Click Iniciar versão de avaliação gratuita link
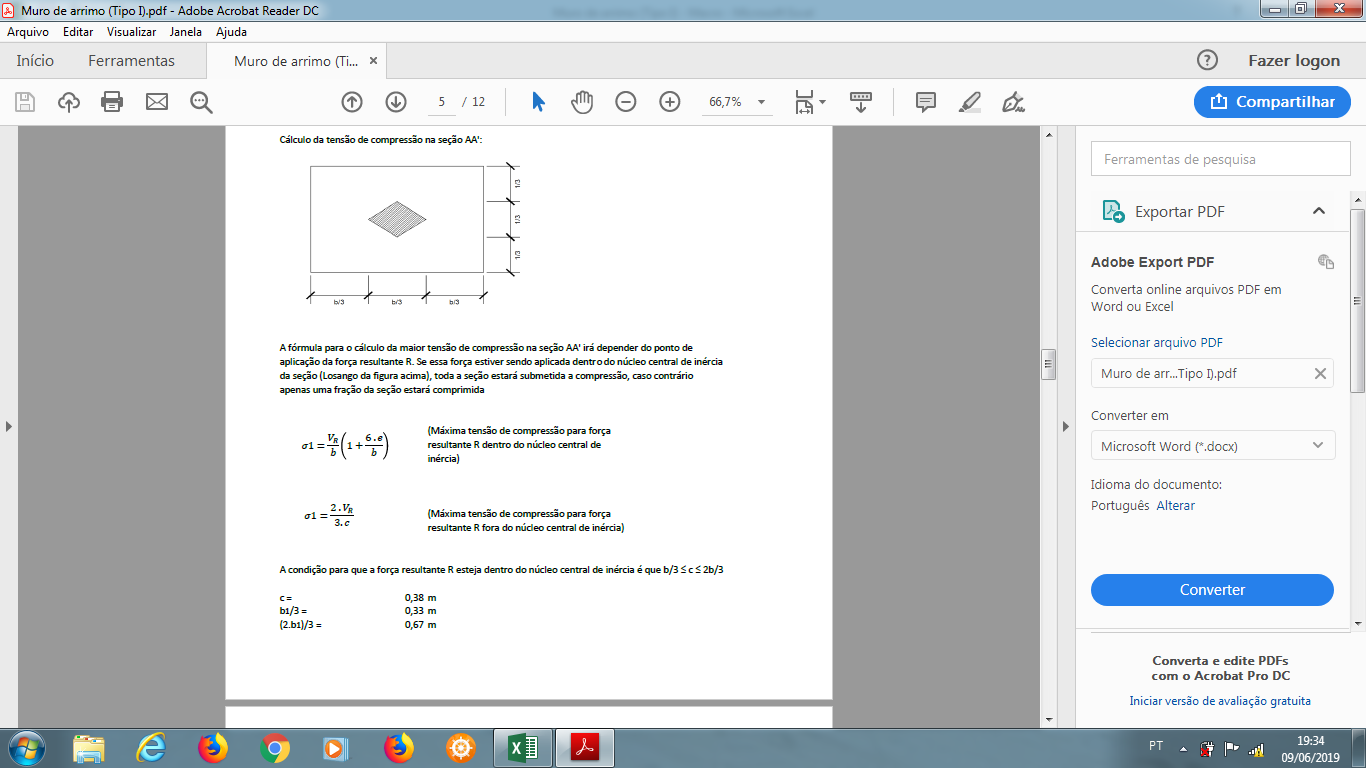 pyautogui.click(x=1220, y=701)
